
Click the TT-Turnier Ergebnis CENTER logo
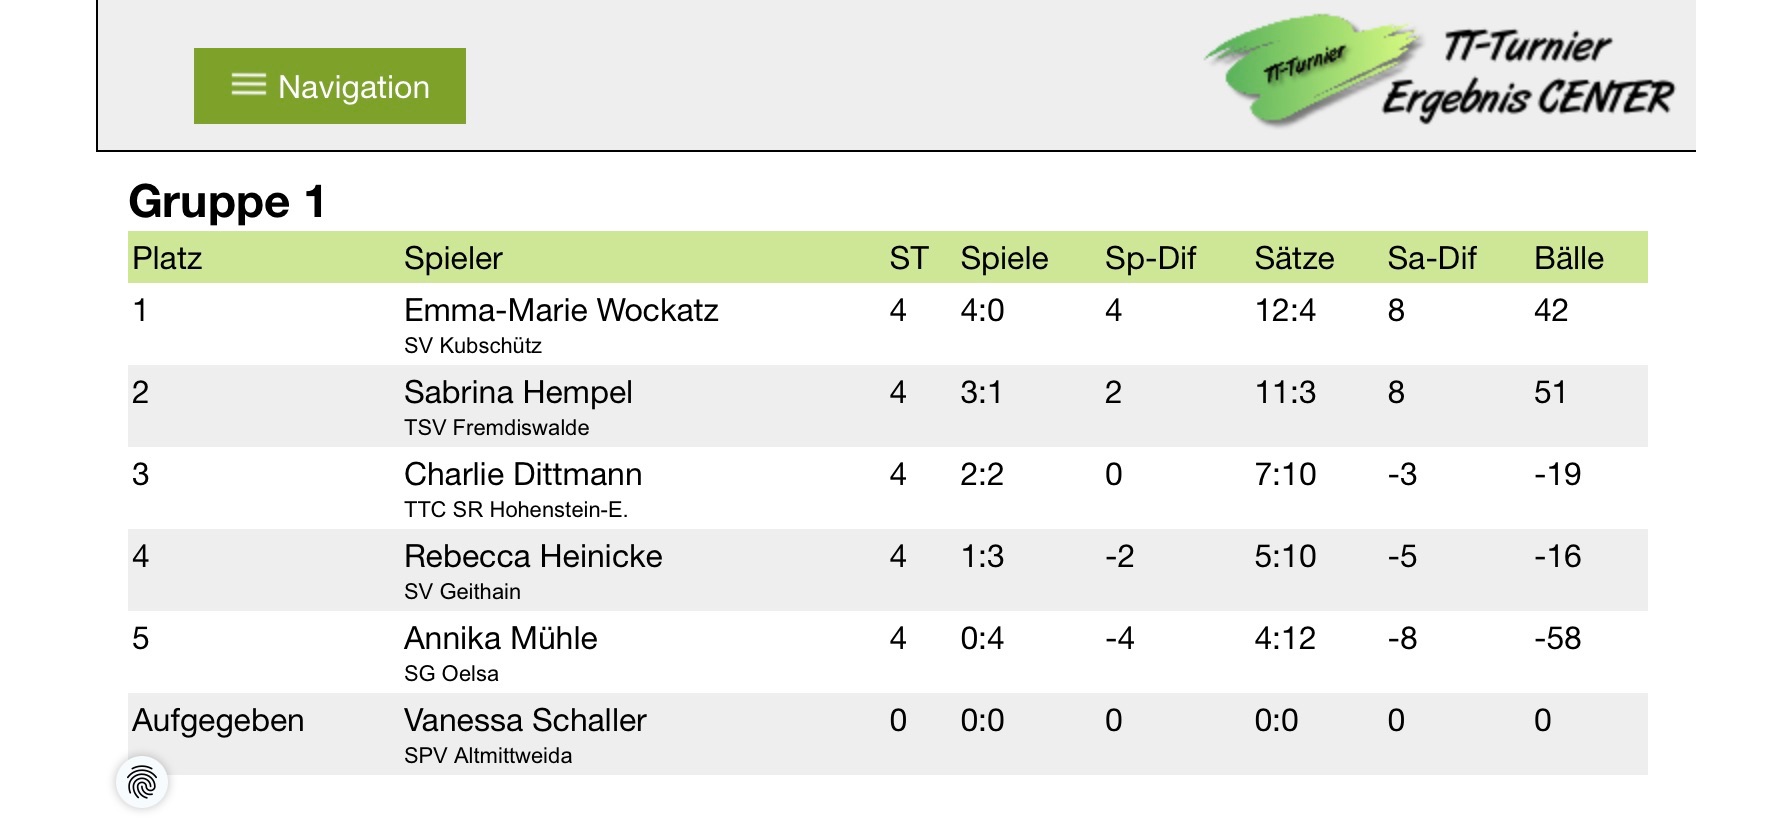pos(1438,71)
